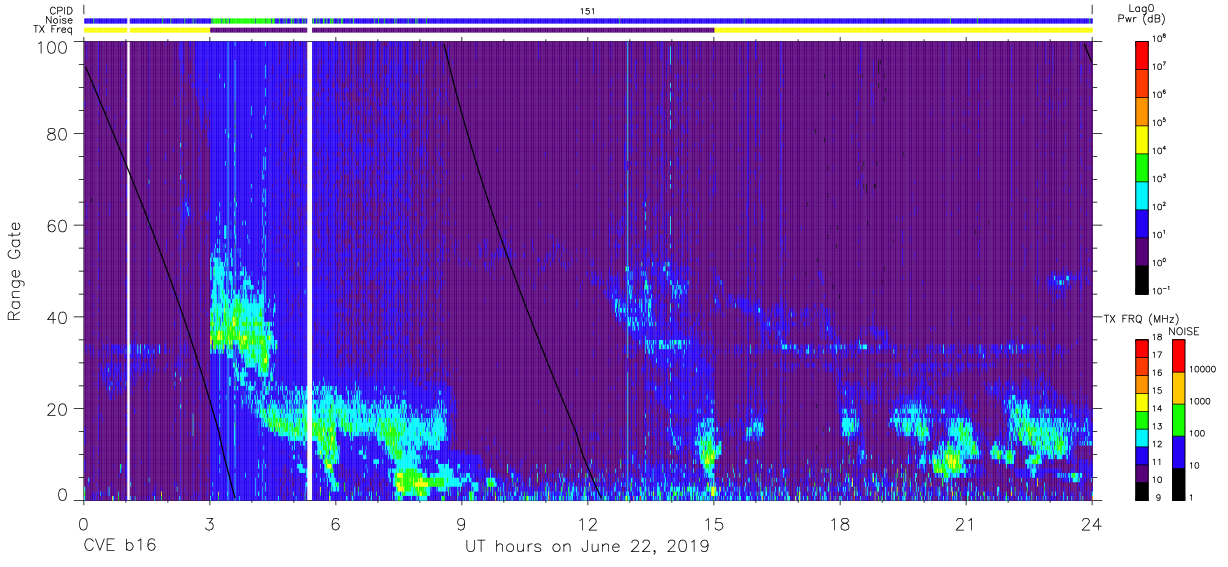The image size is (1228, 567).
Task: Click the red segment of the NOISE color bar
Action: click(x=1177, y=356)
